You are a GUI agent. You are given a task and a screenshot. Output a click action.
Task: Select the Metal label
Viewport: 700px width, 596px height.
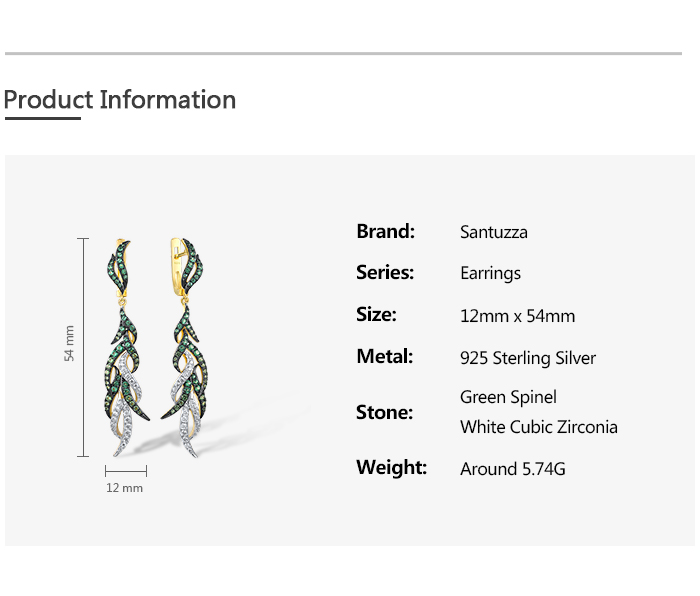(x=384, y=356)
